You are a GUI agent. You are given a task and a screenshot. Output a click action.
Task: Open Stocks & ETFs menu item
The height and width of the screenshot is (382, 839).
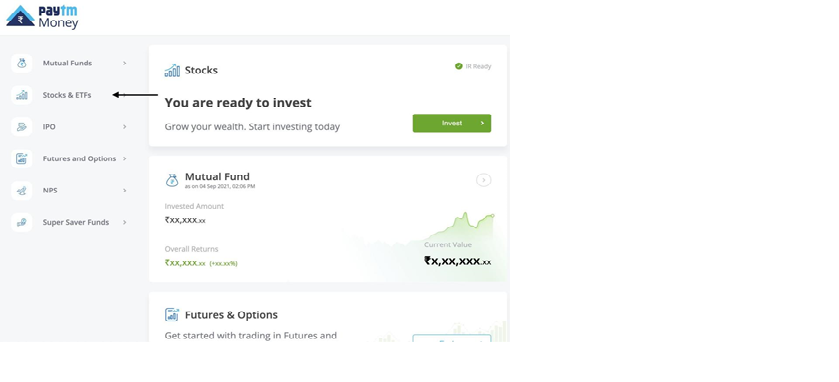67,95
